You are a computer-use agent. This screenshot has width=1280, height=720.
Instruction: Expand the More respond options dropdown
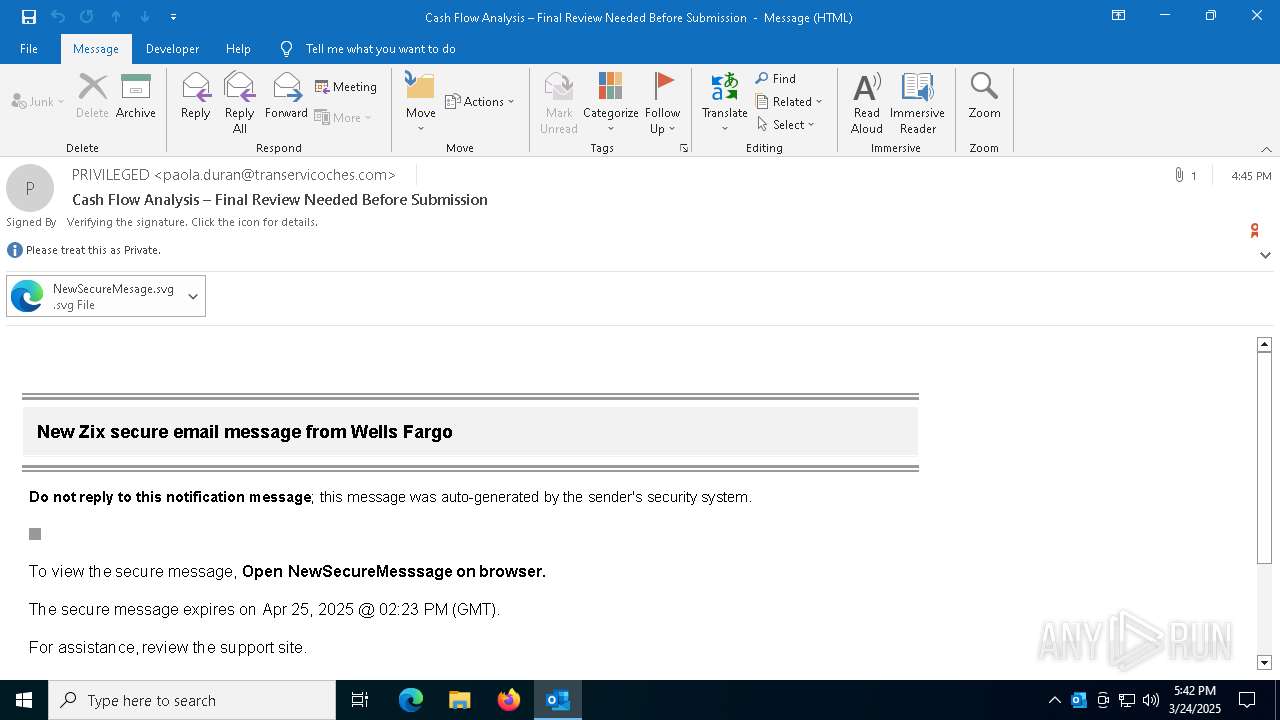343,117
